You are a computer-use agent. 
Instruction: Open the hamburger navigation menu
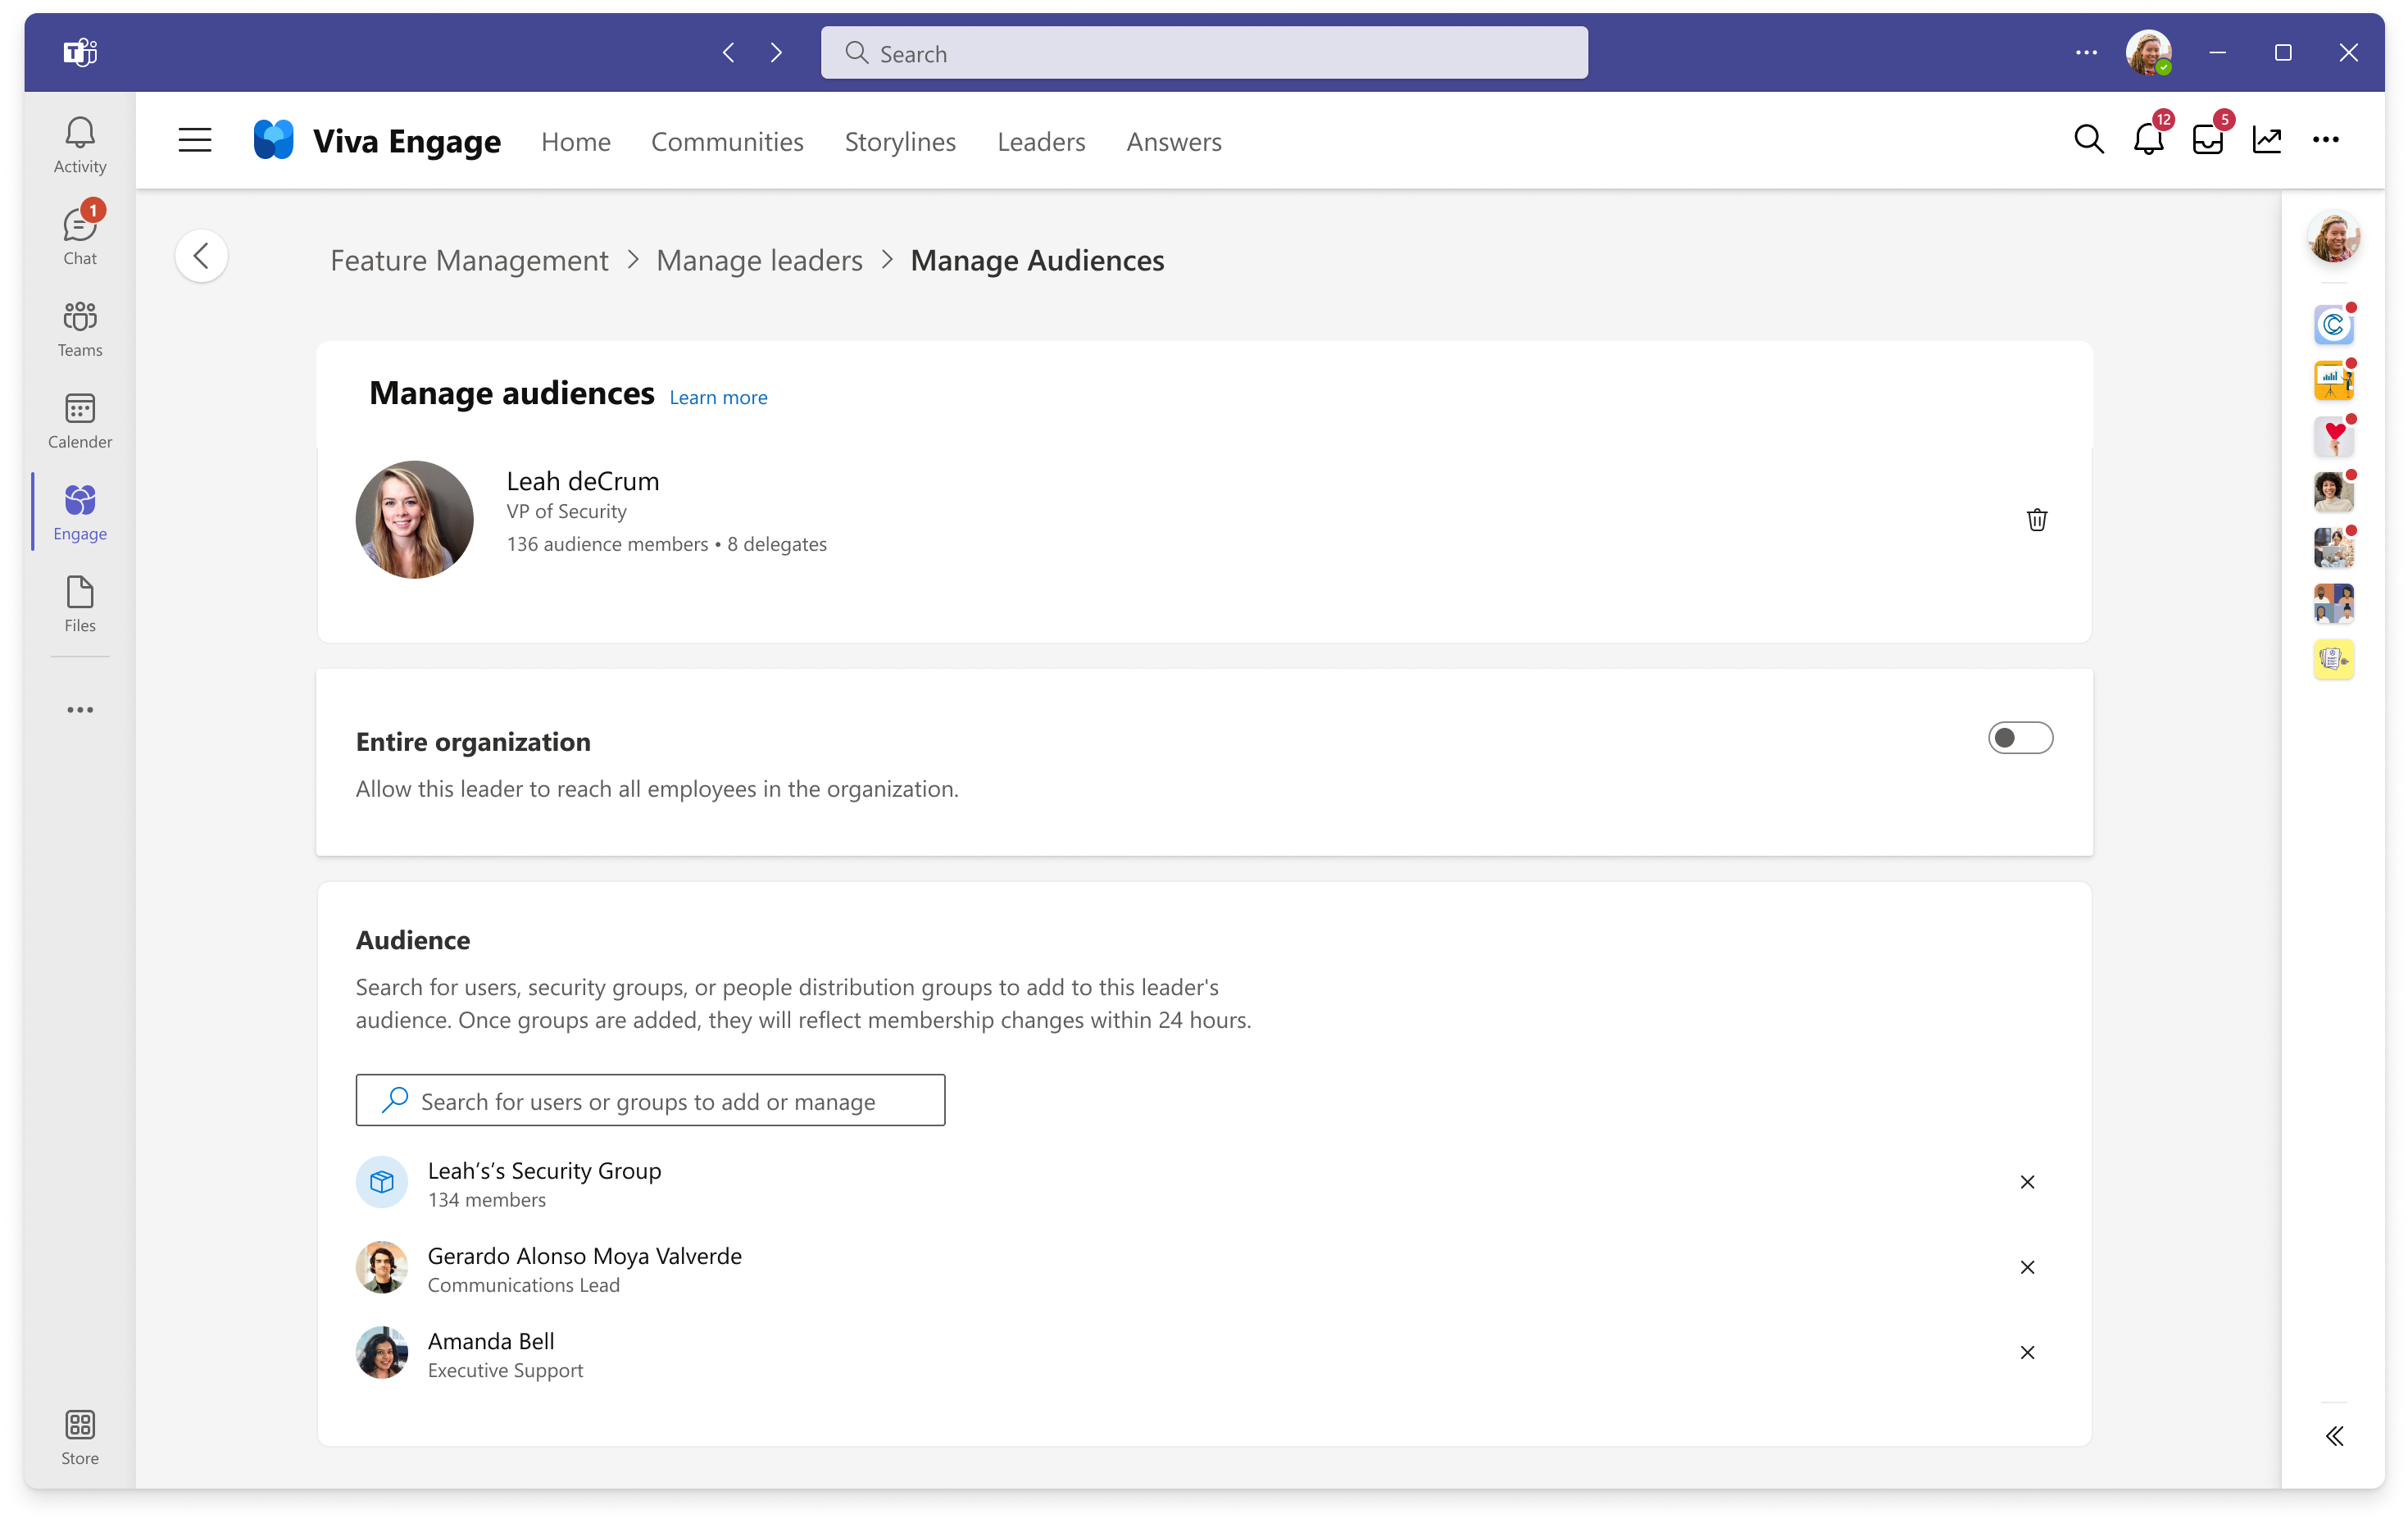coord(194,140)
